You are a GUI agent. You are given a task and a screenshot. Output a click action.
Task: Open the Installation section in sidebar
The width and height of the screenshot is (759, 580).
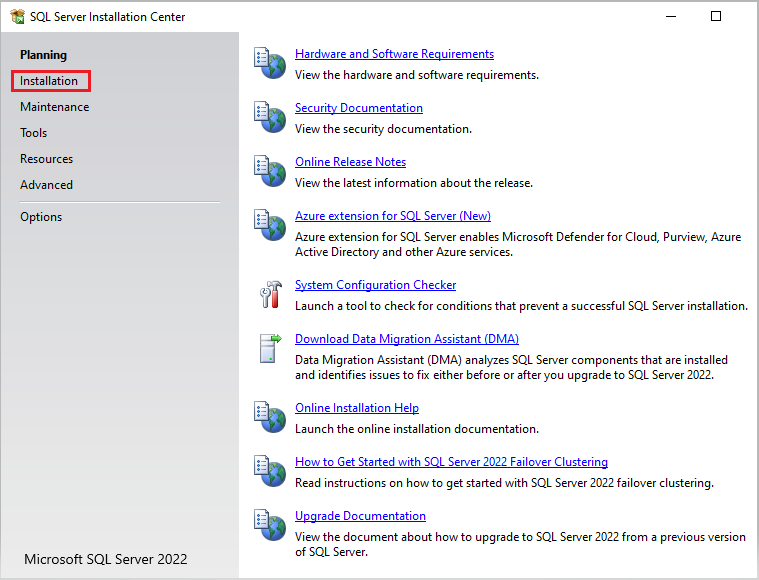click(49, 81)
